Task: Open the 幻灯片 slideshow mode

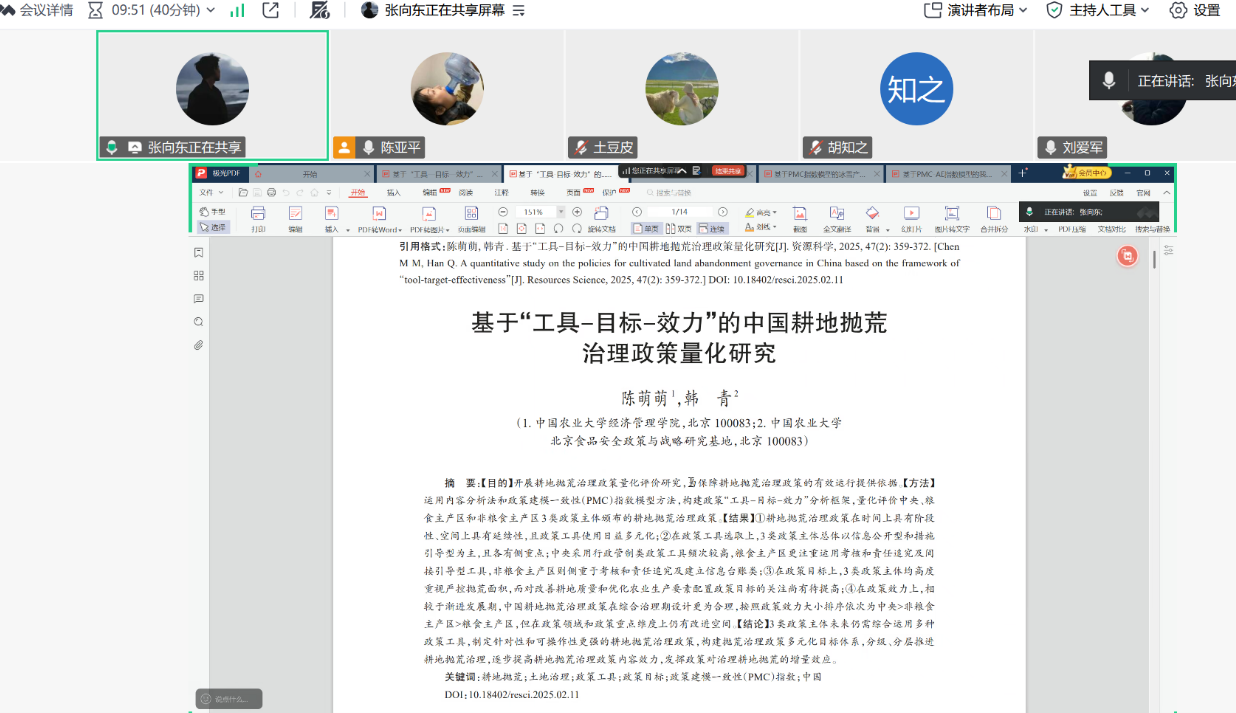Action: click(912, 218)
